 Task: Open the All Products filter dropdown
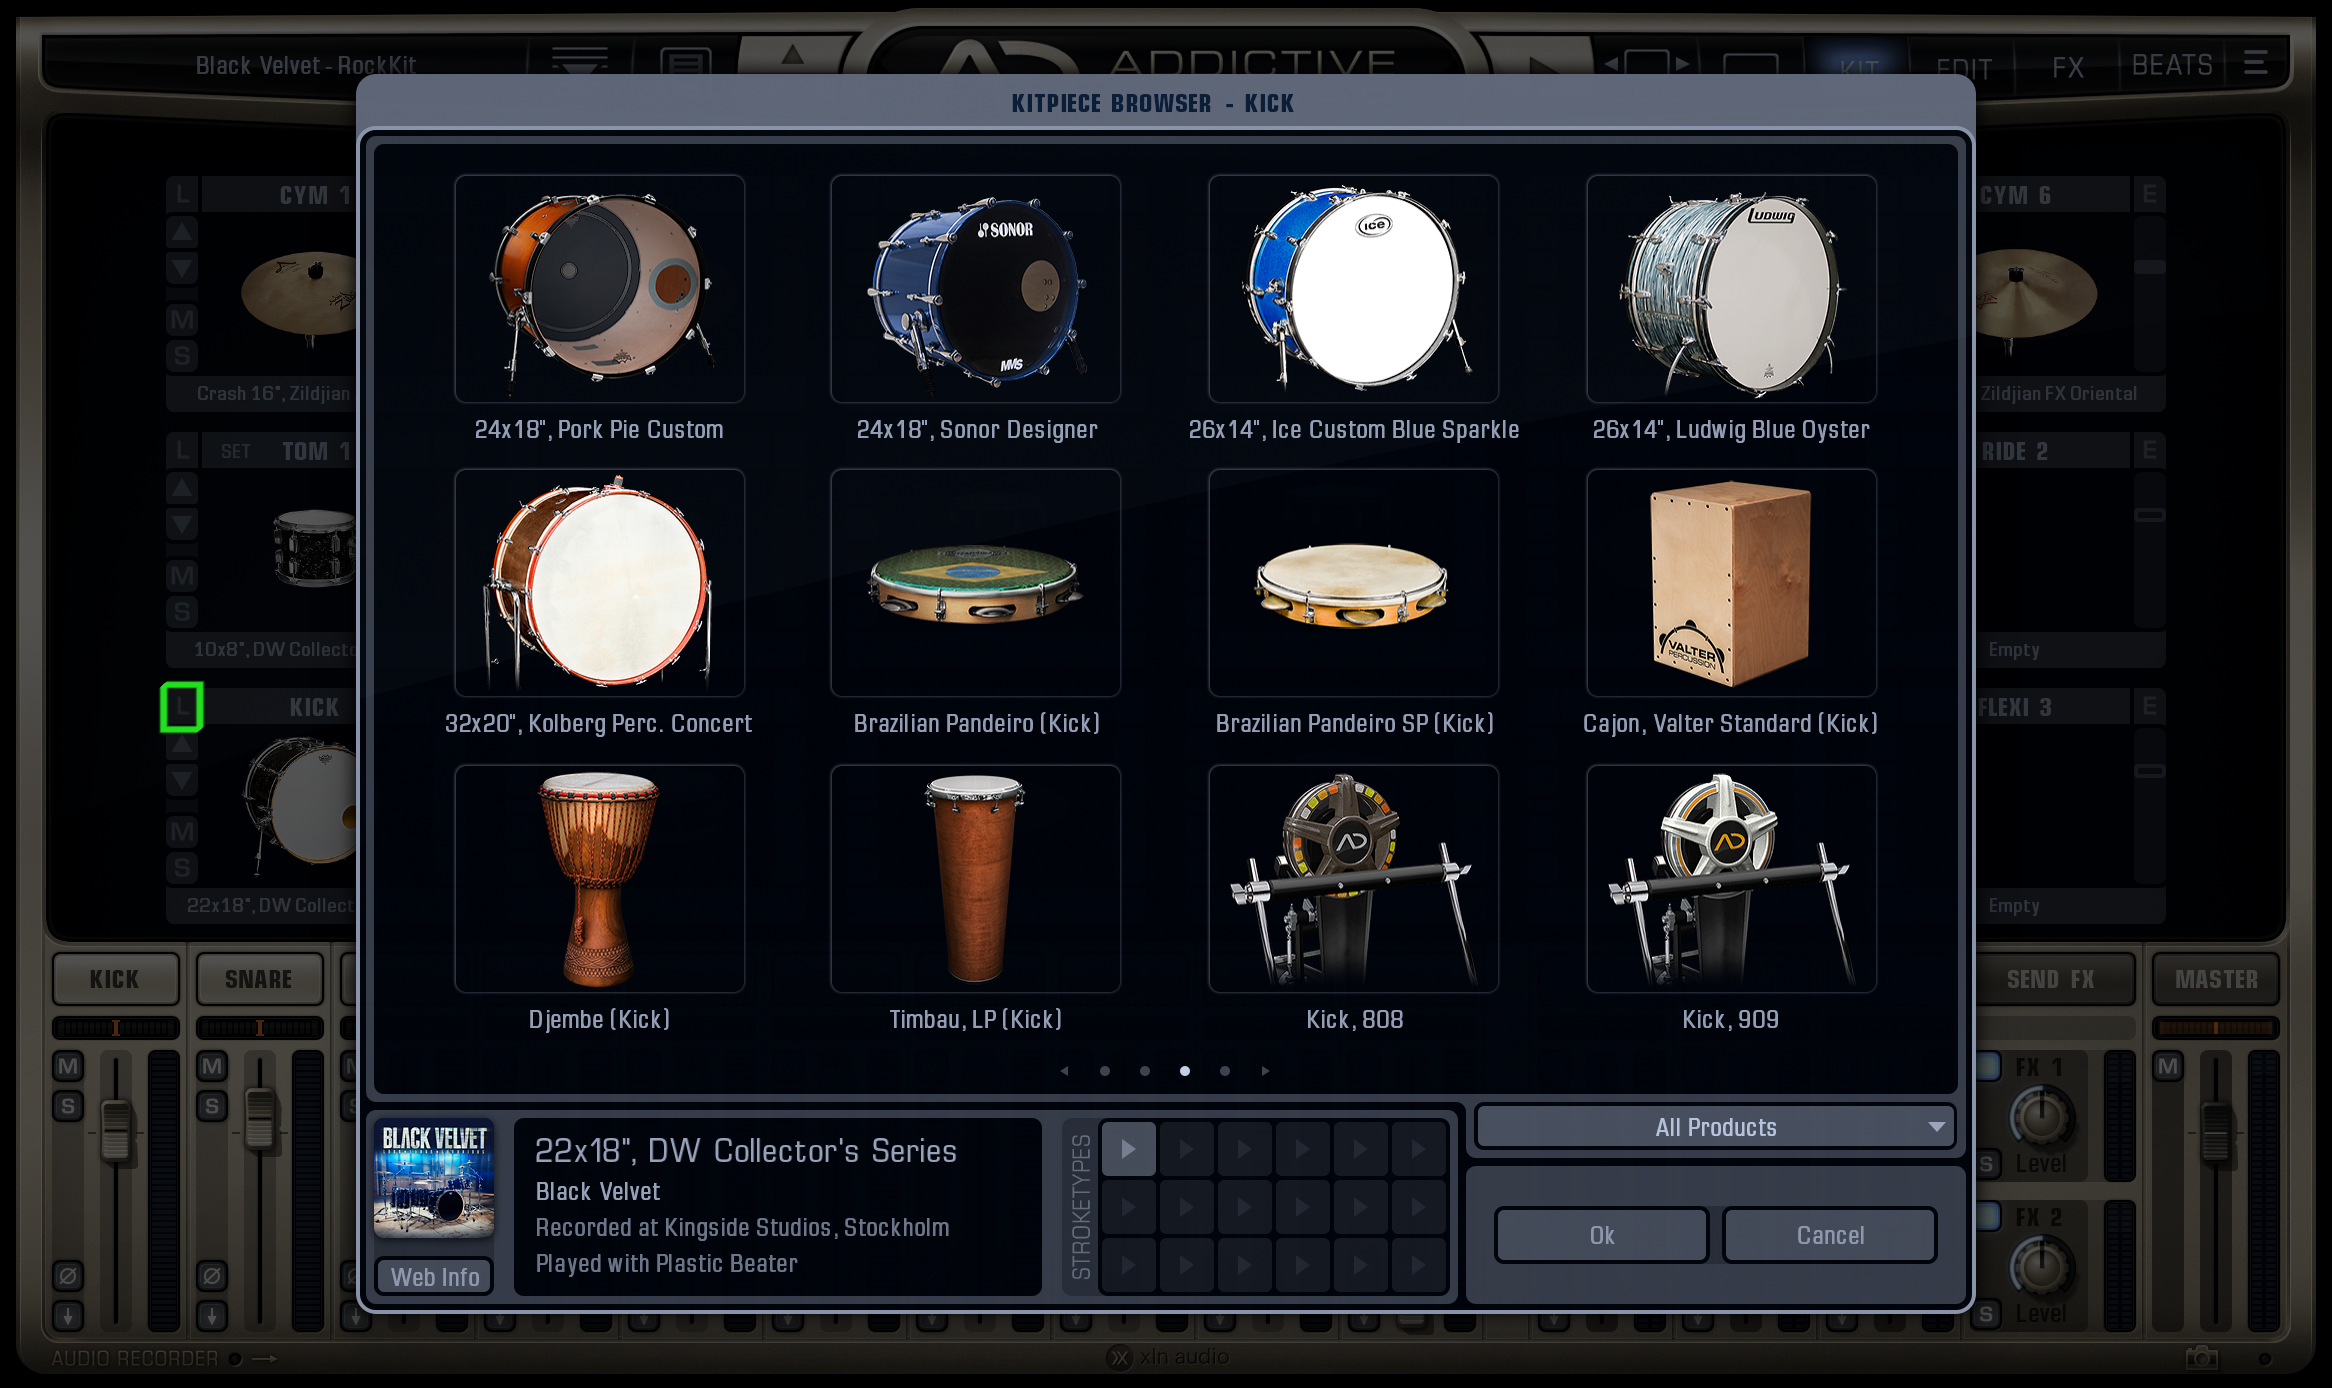(1715, 1127)
